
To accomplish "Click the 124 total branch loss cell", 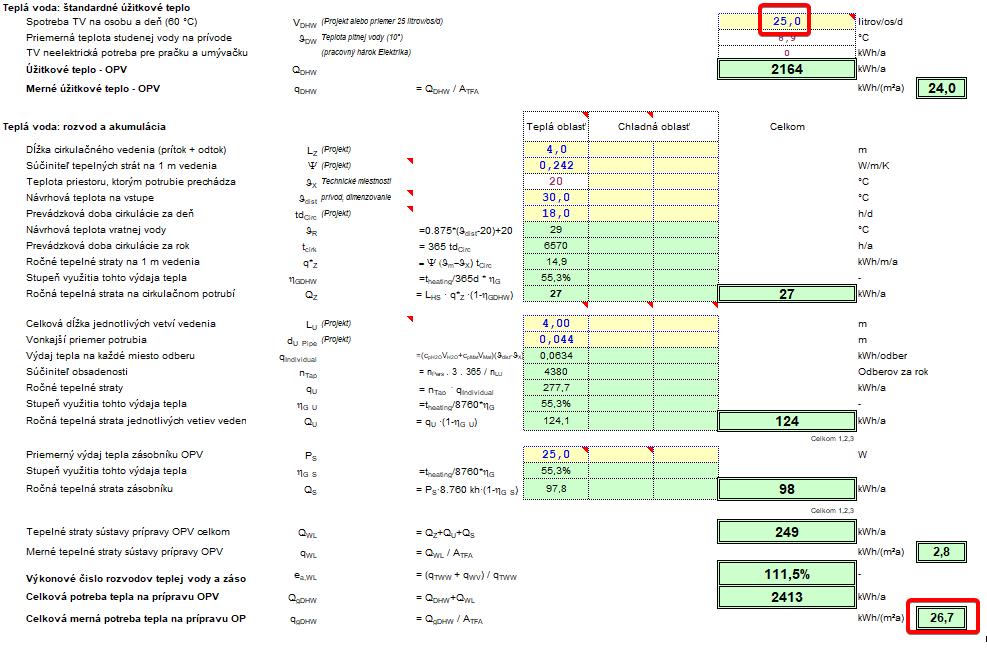I will [x=785, y=422].
